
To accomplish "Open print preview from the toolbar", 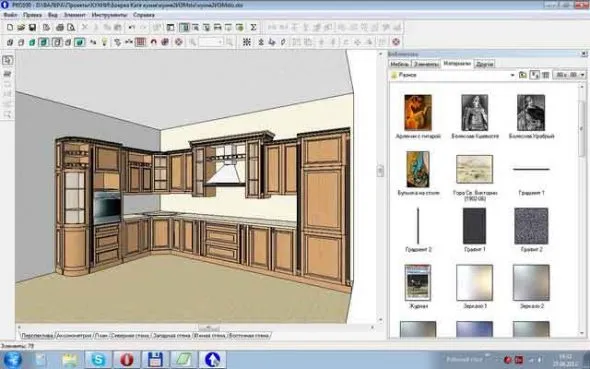I will 71,27.
